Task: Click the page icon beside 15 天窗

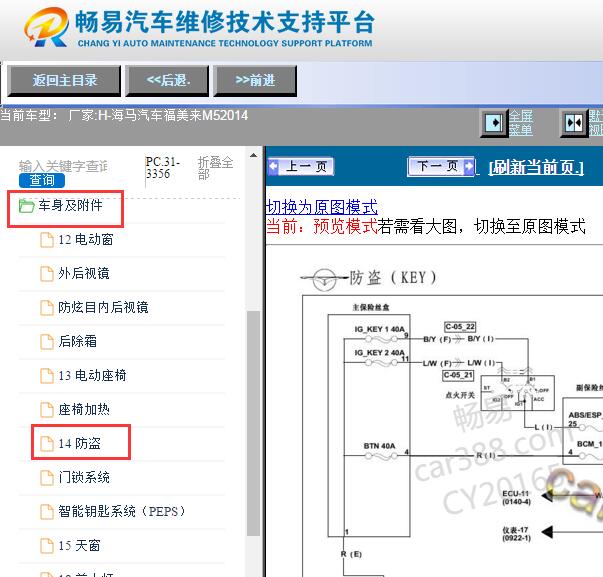Action: pos(47,545)
